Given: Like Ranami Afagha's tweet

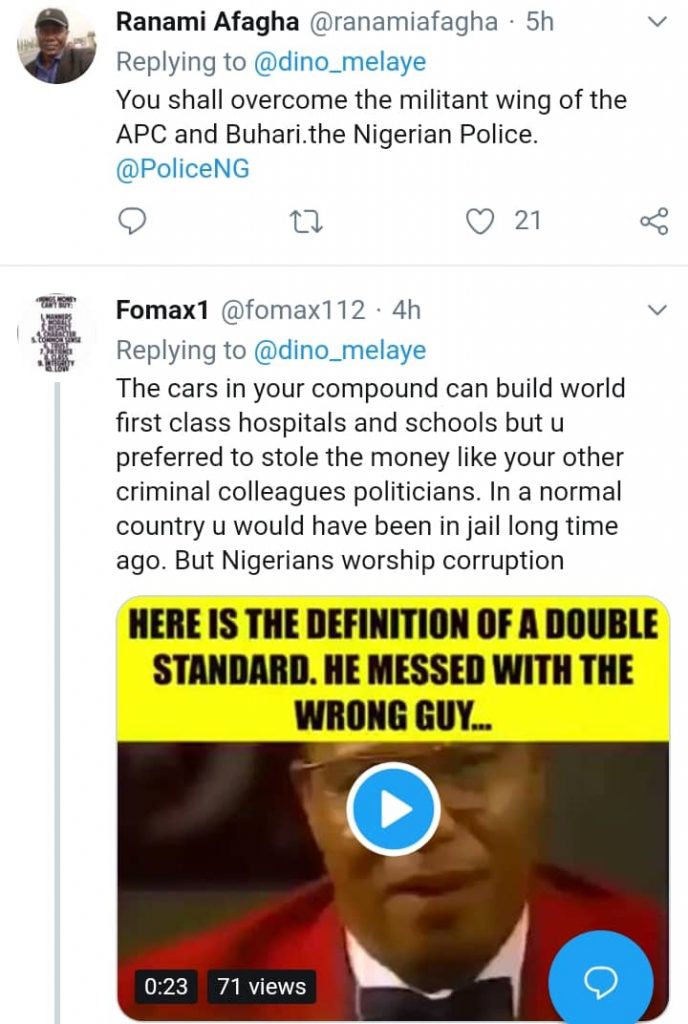Looking at the screenshot, I should click(482, 220).
